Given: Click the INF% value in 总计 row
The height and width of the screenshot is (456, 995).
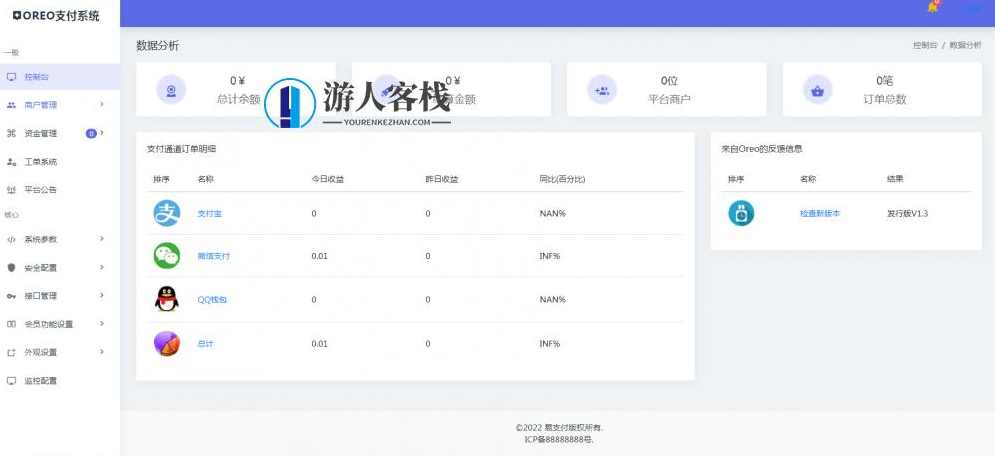Looking at the screenshot, I should tap(550, 344).
